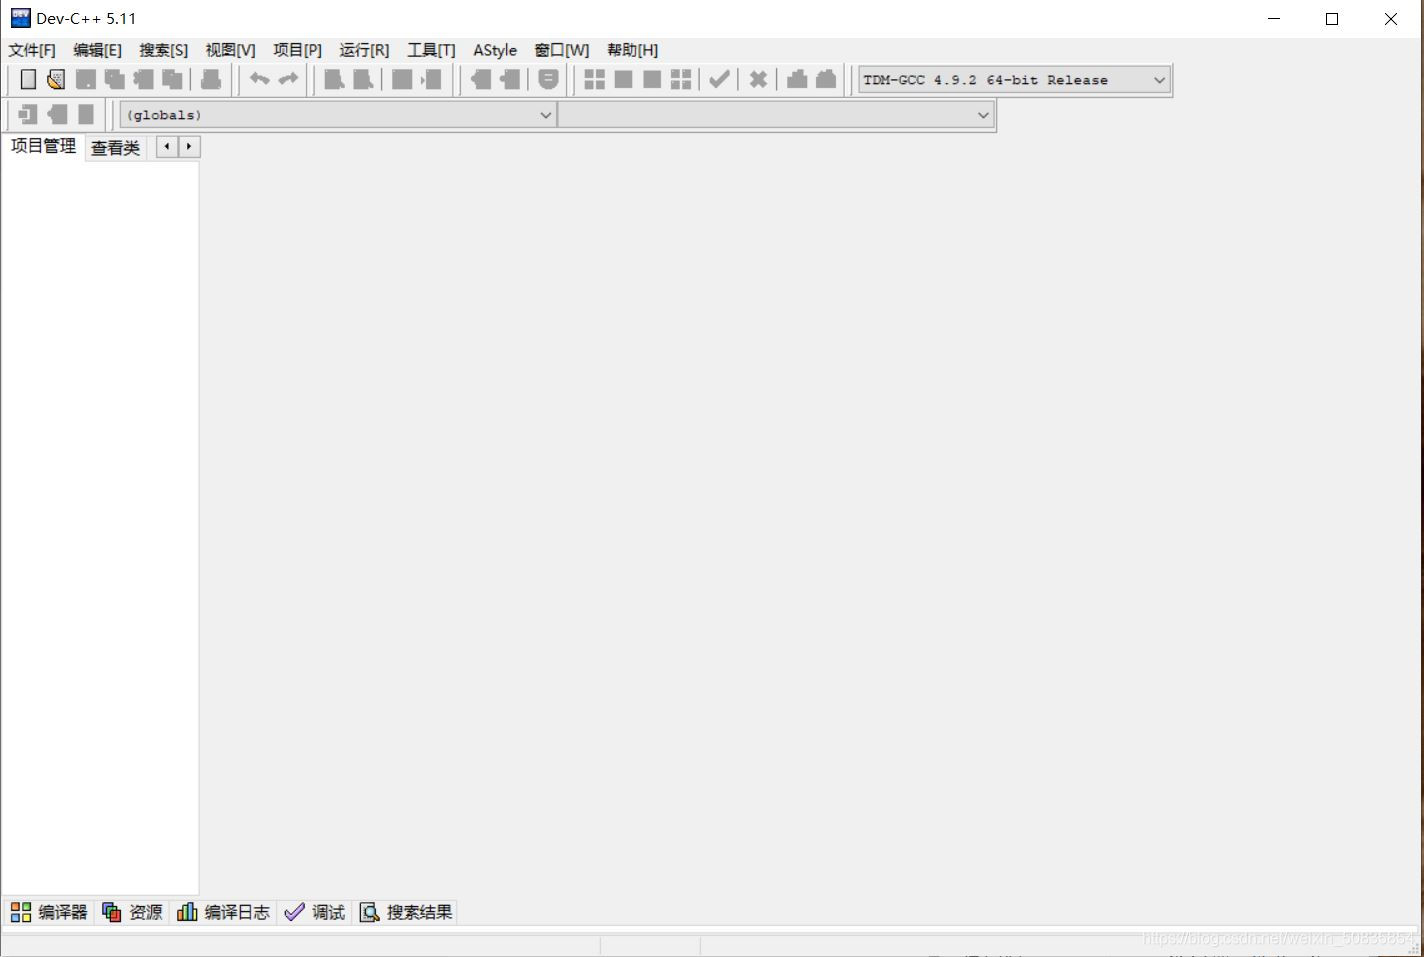Open the TDM-GCC compiler set dropdown
1424x957 pixels.
[x=1014, y=80]
